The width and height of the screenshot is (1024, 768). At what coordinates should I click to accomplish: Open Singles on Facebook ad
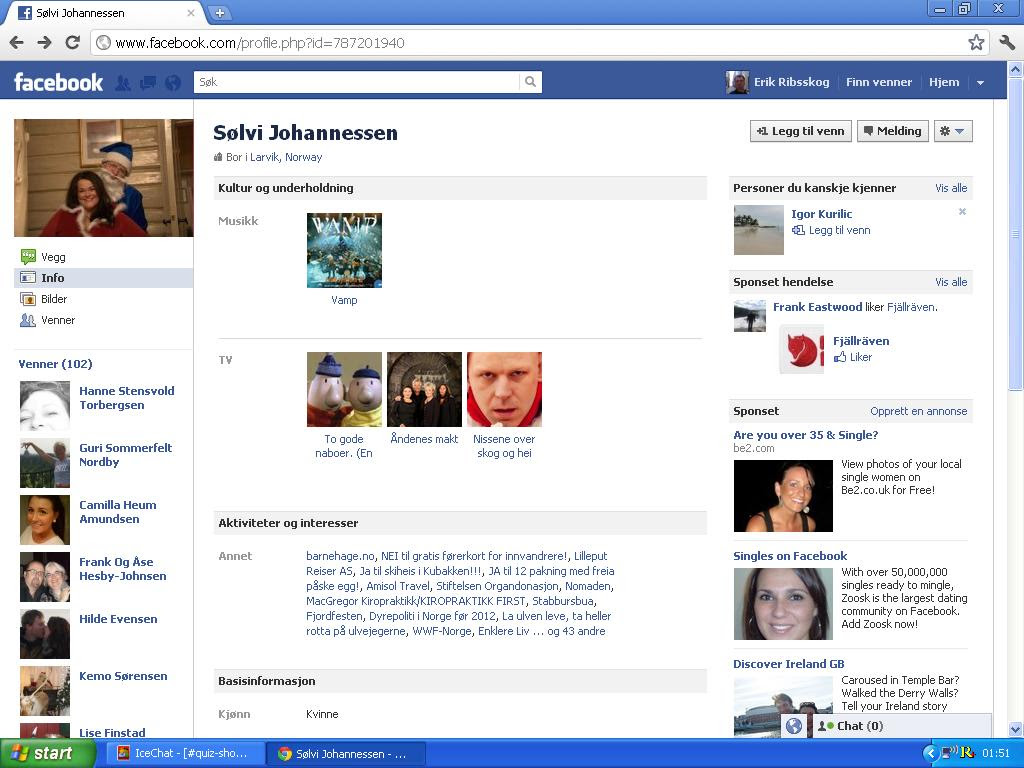click(x=790, y=556)
